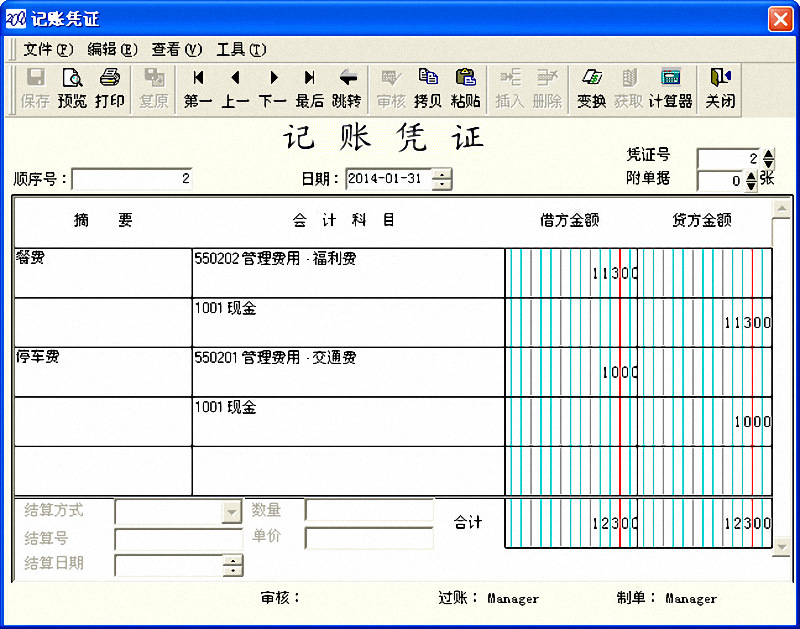Viewport: 800px width, 629px height.
Task: Click credit amount 11300 for first 现金
Action: (705, 322)
